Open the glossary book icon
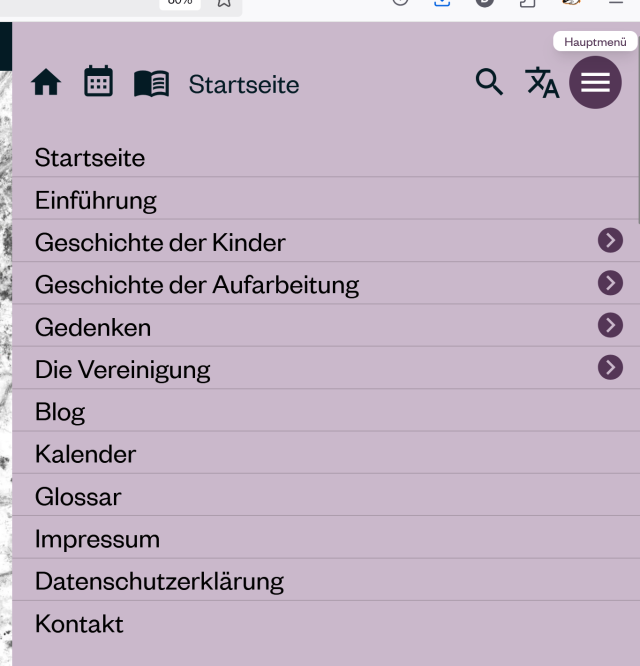 [152, 84]
